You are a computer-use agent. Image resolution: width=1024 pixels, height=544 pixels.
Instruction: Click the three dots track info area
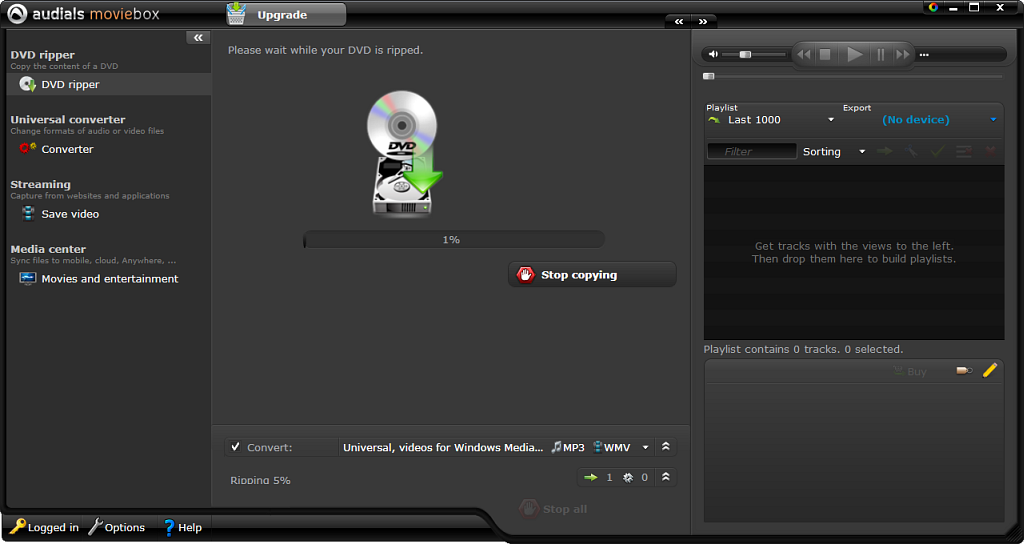click(923, 55)
